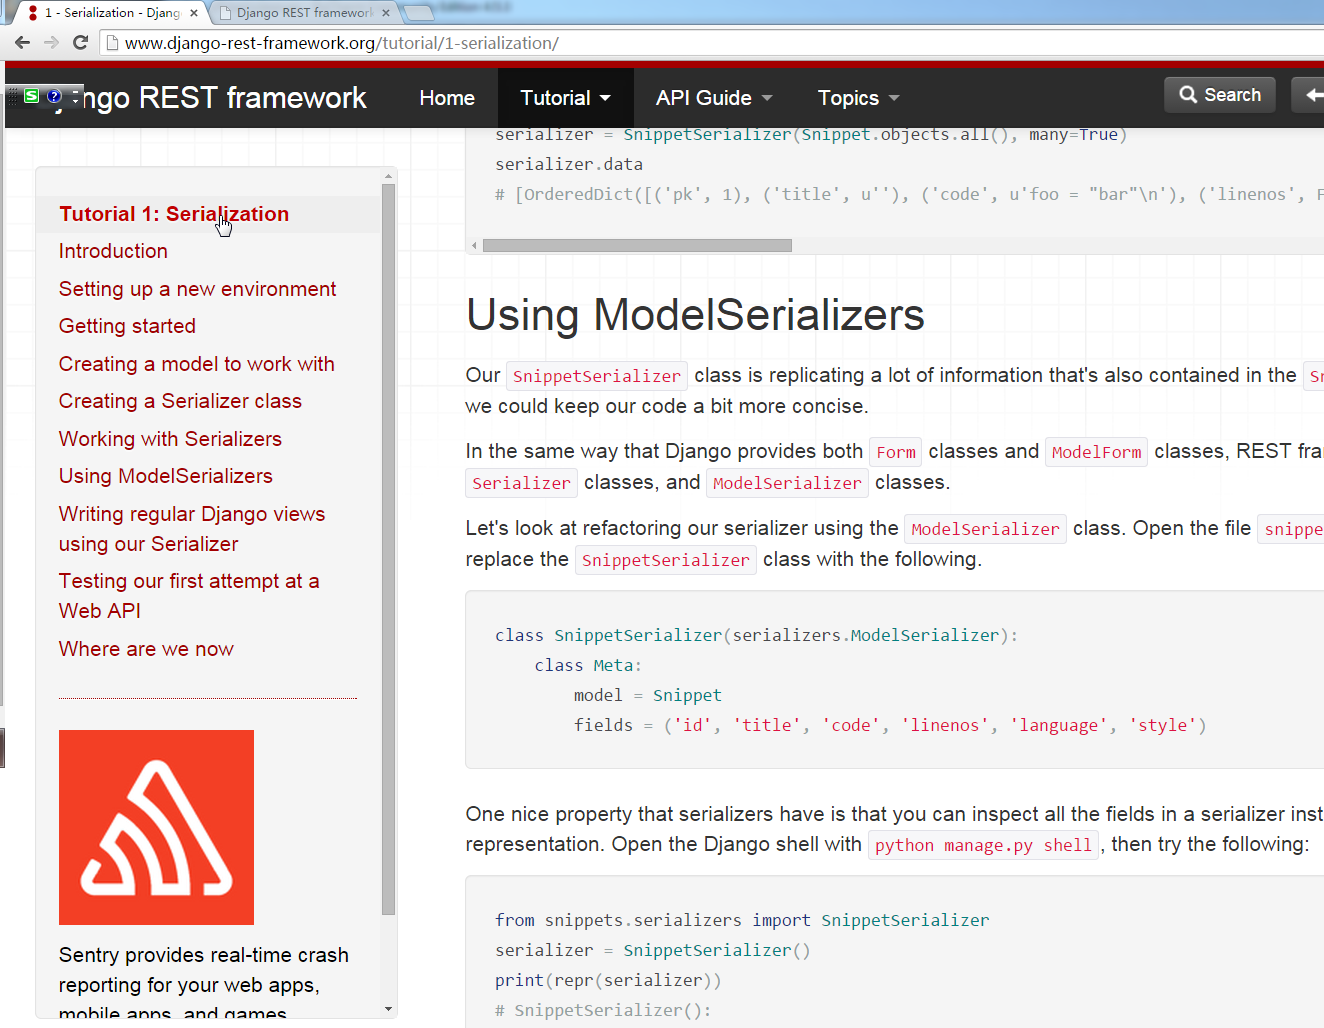Jump to 'Using ModelSerializers' in sidebar
1324x1028 pixels.
165,476
